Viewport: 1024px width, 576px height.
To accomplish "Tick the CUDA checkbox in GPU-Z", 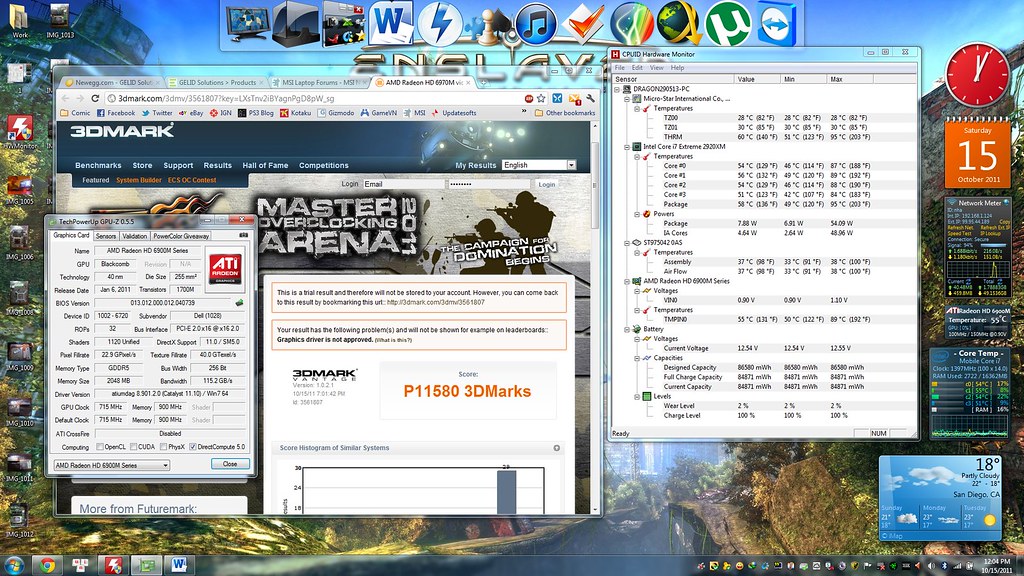I will click(133, 447).
